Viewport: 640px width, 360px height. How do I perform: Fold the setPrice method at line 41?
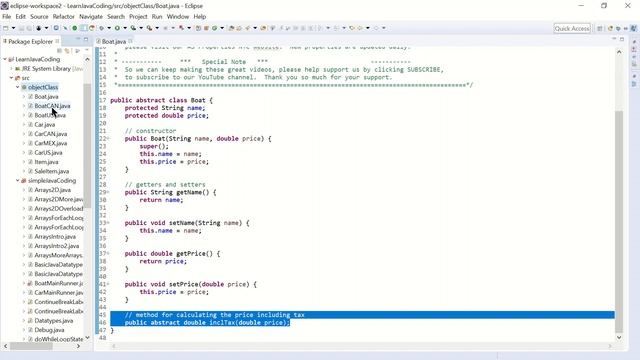[x=108, y=284]
